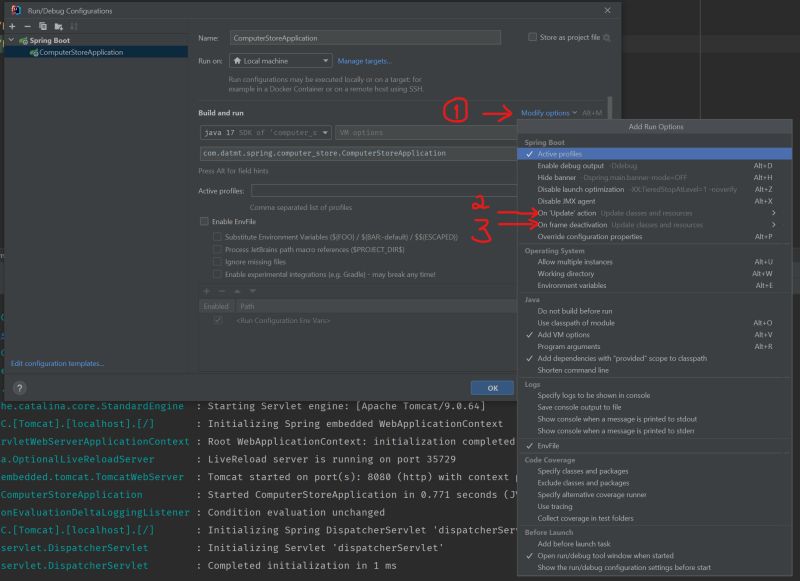Image resolution: width=800 pixels, height=581 pixels.
Task: Click the move-down arrow in the EnvFile panel
Action: tap(251, 291)
